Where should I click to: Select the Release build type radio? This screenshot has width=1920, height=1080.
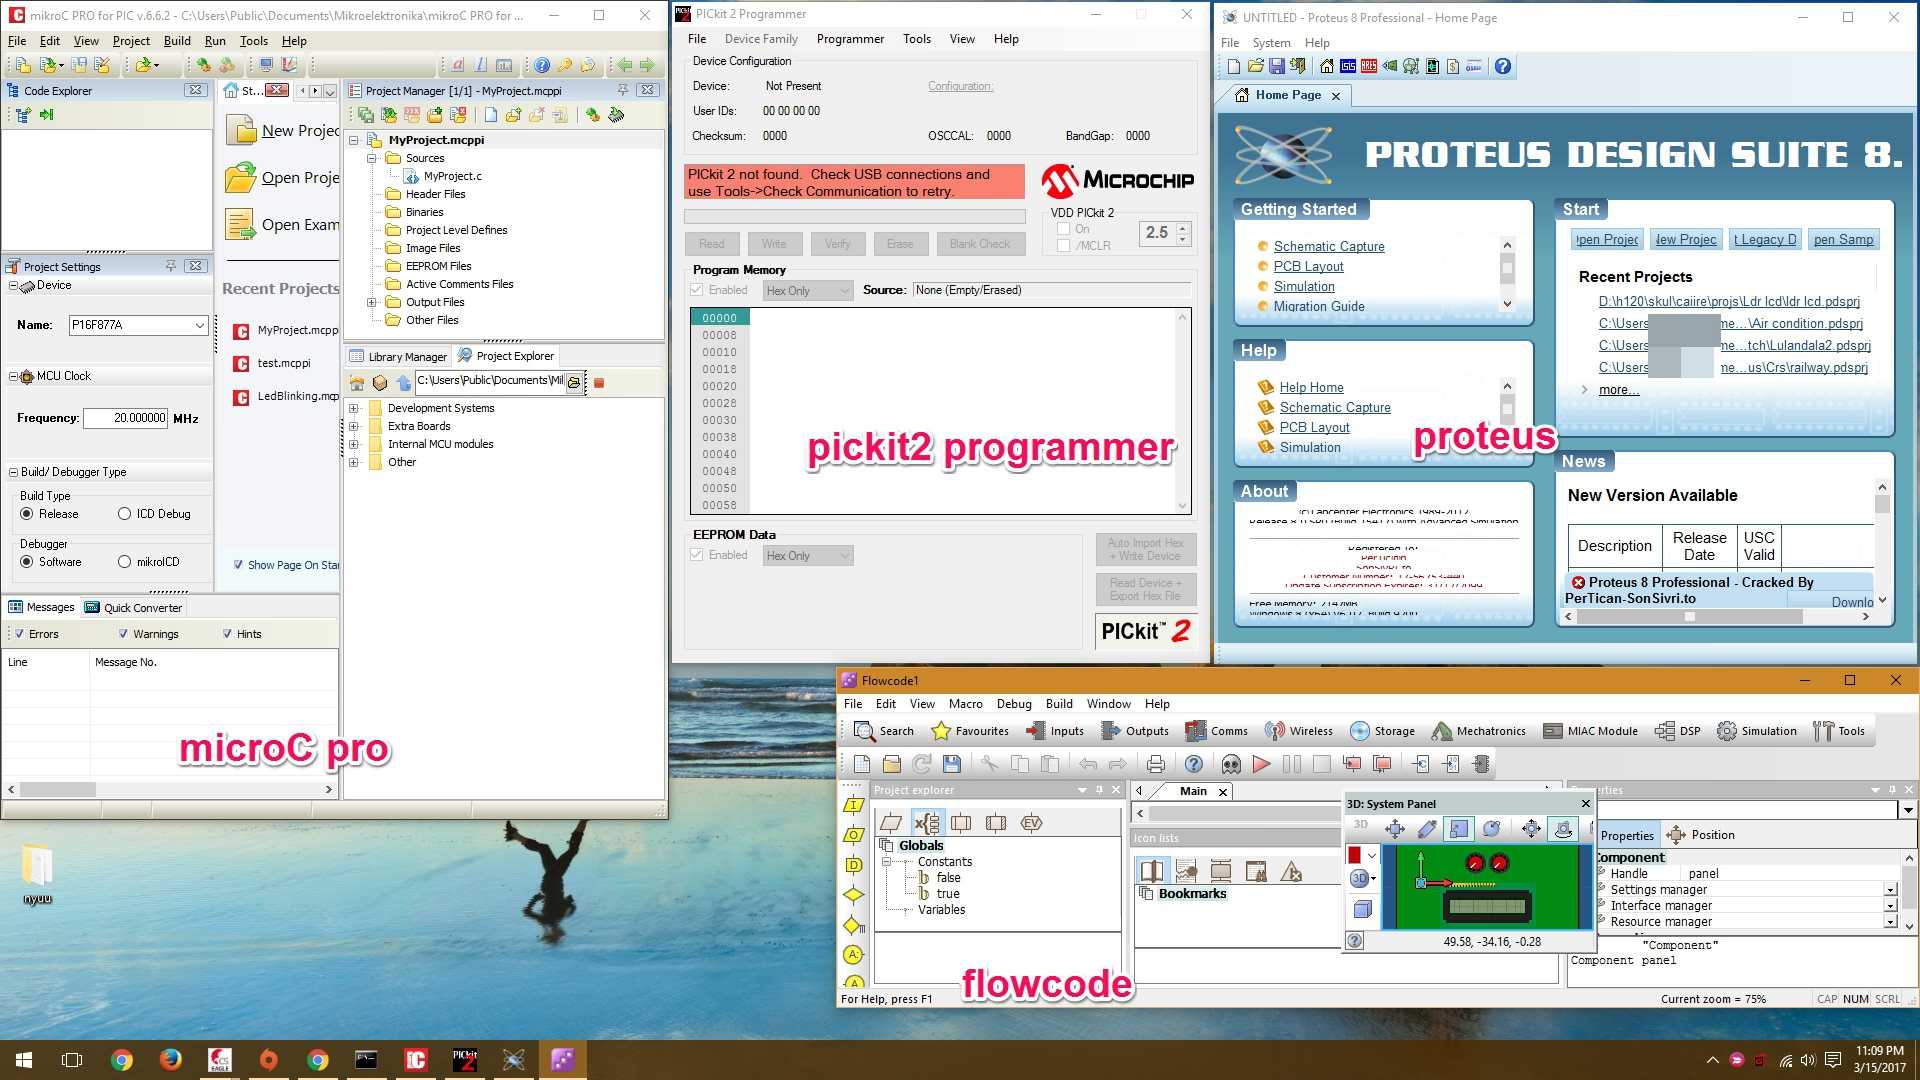[x=27, y=514]
